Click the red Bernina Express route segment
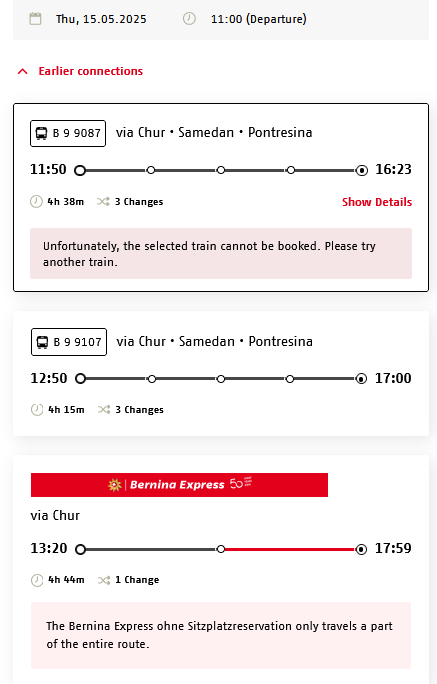 290,549
